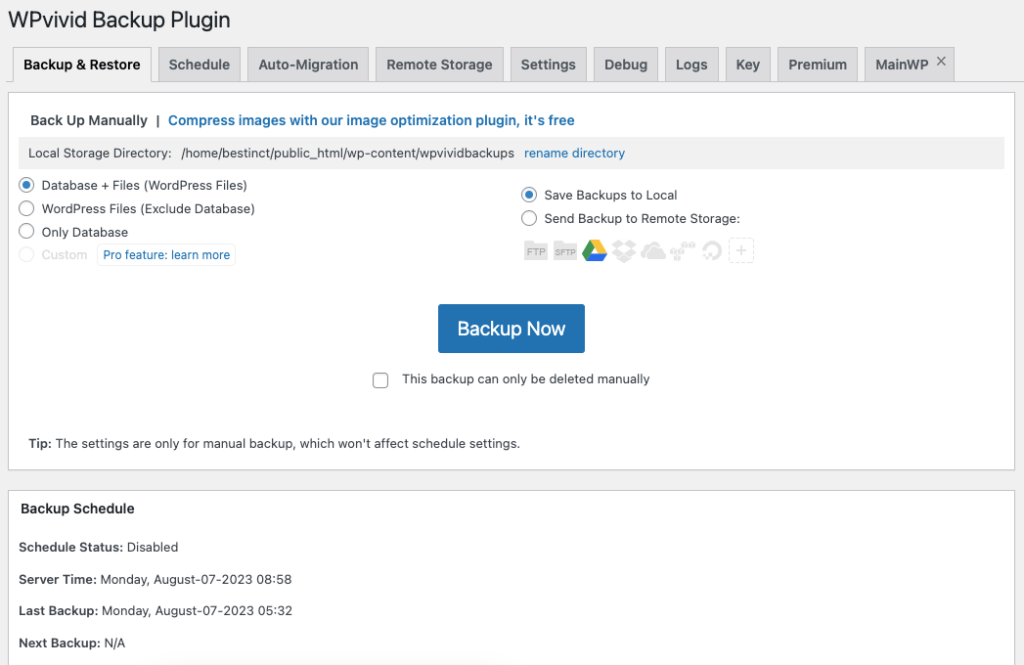Open the Remote Storage tab
Screen dimensions: 1024x665
point(439,63)
